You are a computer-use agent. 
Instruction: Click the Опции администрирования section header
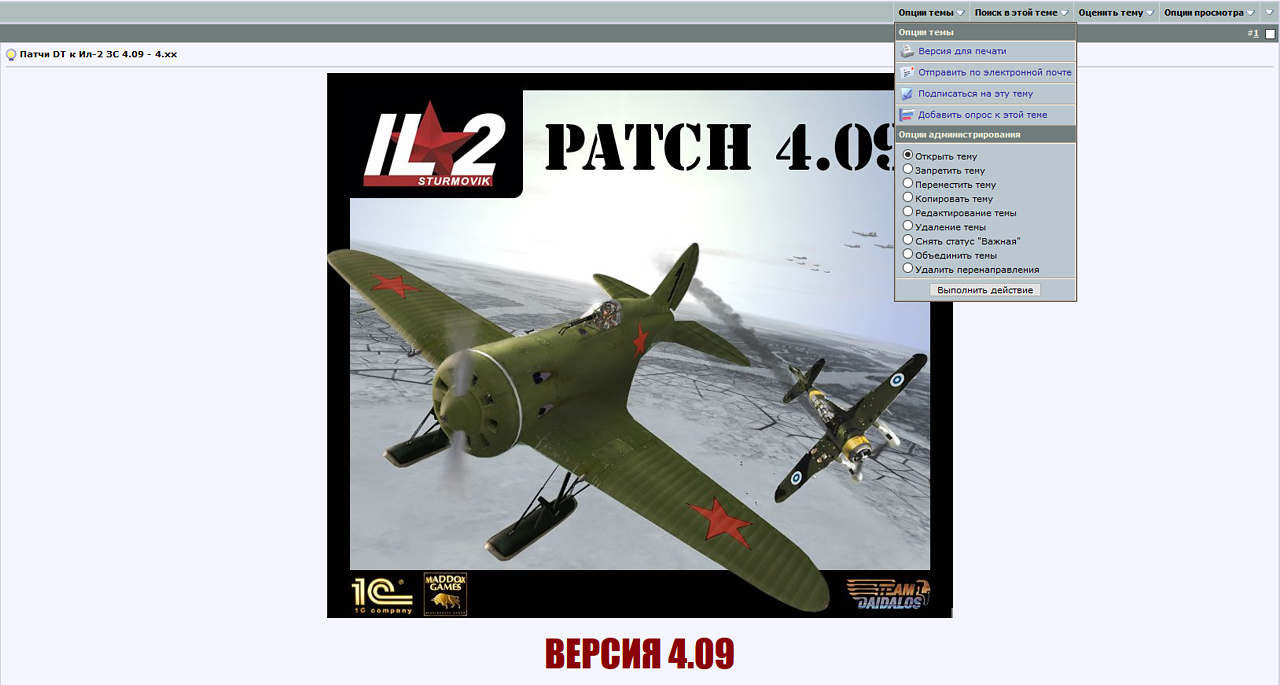click(985, 134)
